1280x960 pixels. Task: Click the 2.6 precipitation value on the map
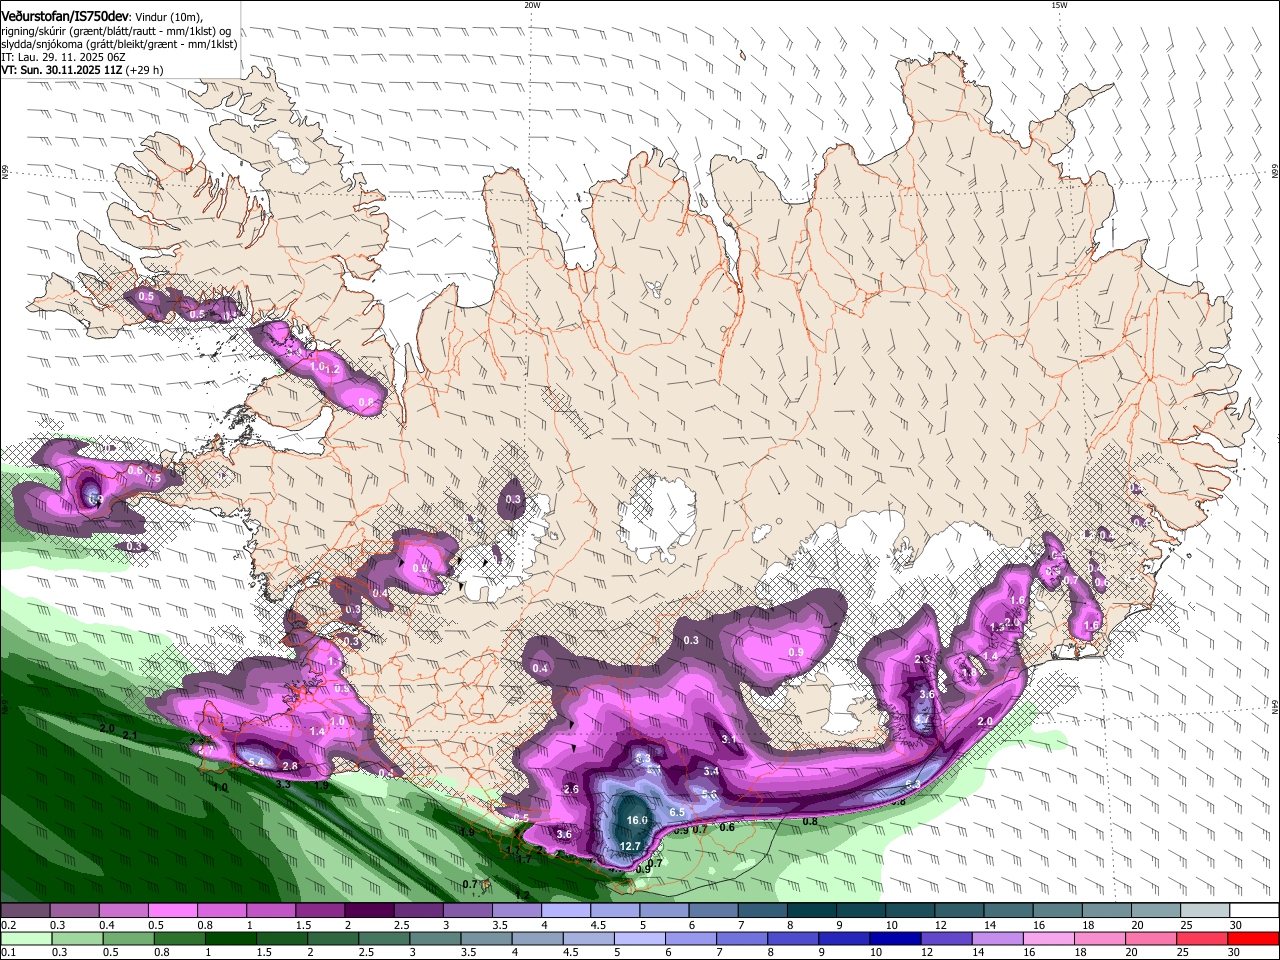click(x=571, y=789)
